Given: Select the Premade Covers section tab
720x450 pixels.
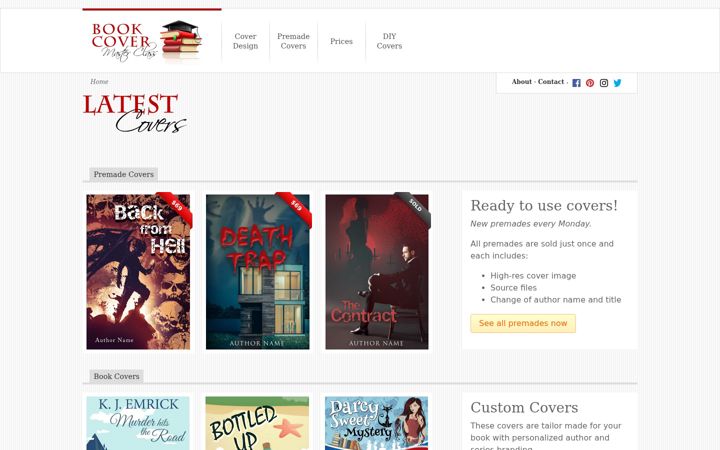Looking at the screenshot, I should click(x=124, y=174).
